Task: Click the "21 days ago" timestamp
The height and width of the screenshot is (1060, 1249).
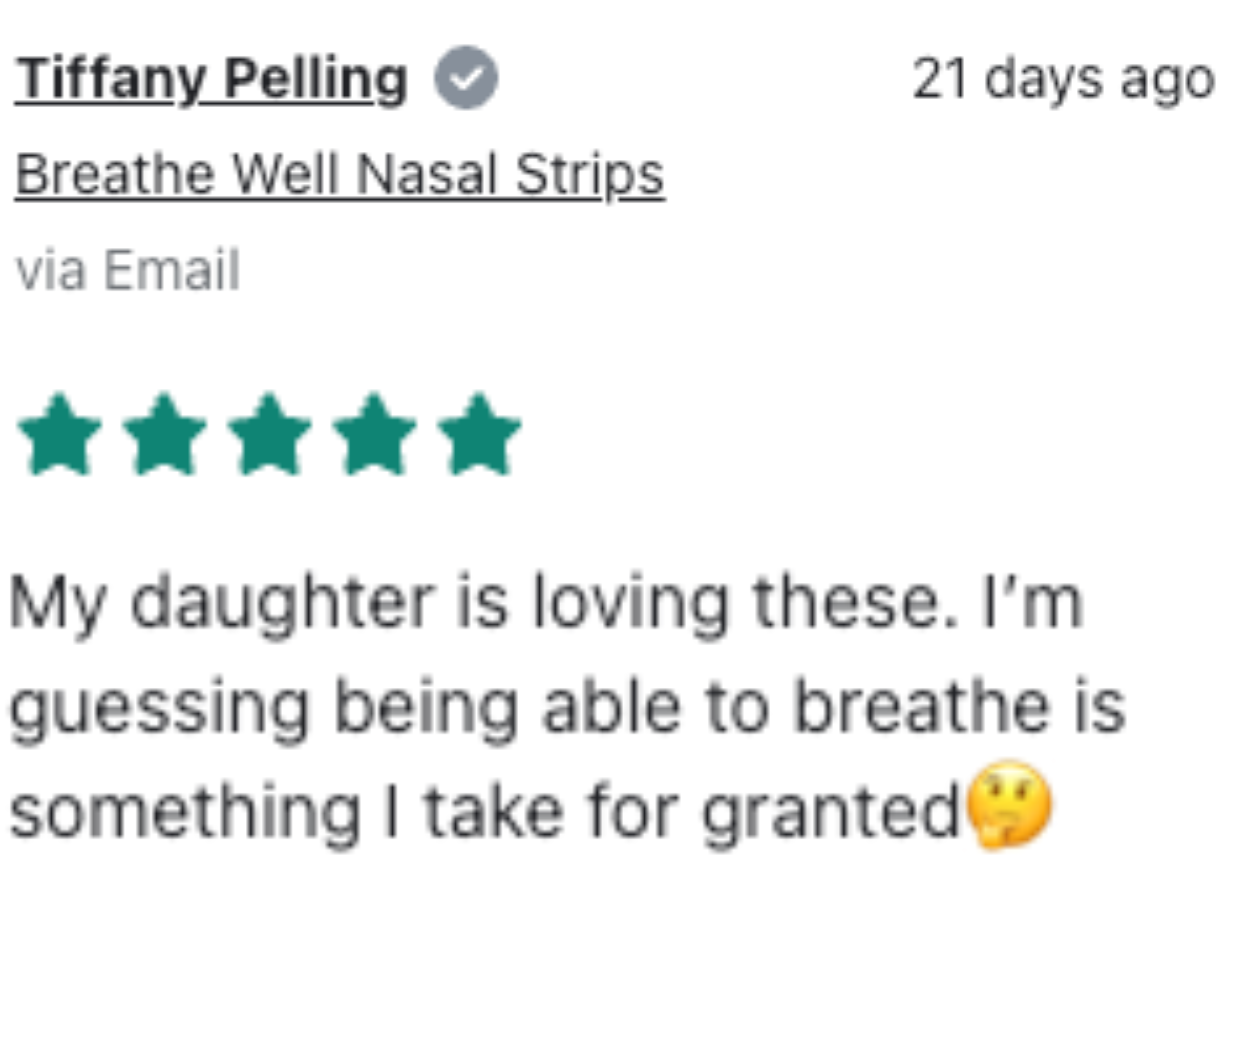Action: (1063, 78)
